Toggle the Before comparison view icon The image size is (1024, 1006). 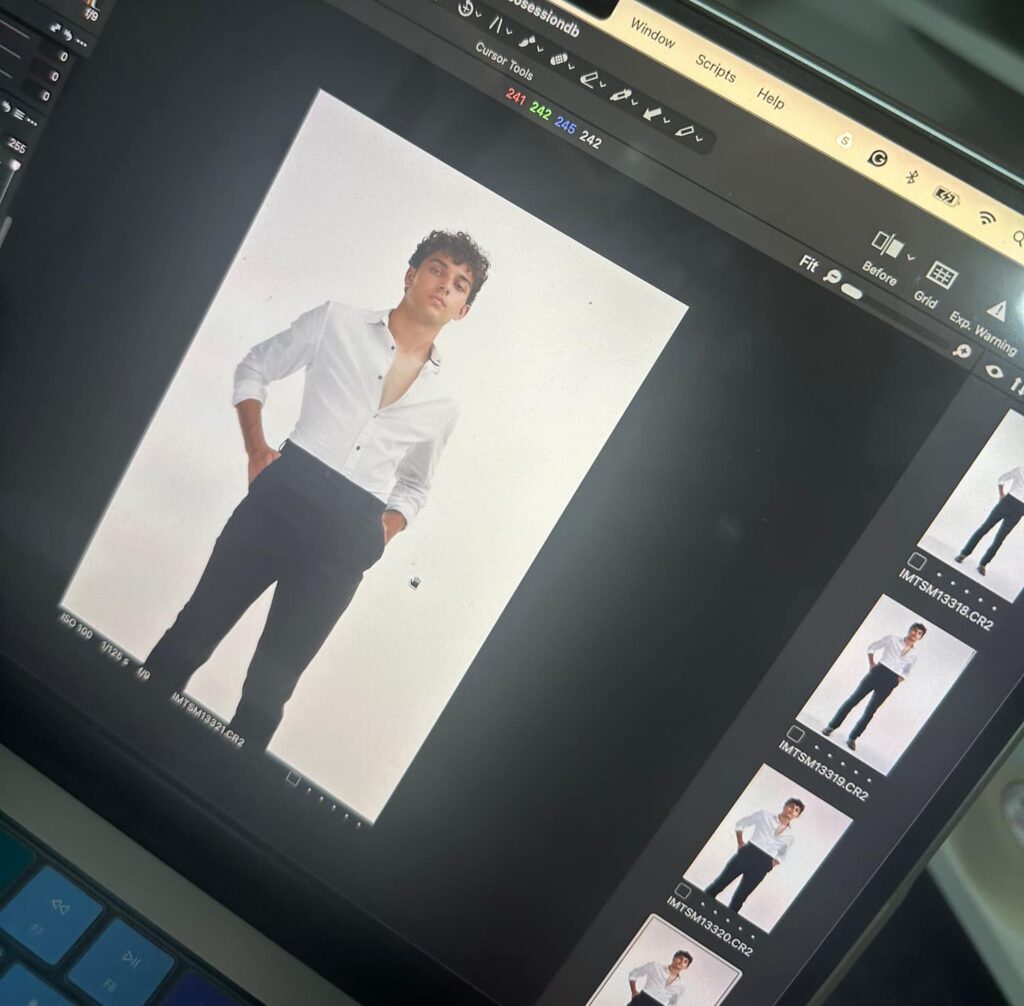pyautogui.click(x=888, y=244)
